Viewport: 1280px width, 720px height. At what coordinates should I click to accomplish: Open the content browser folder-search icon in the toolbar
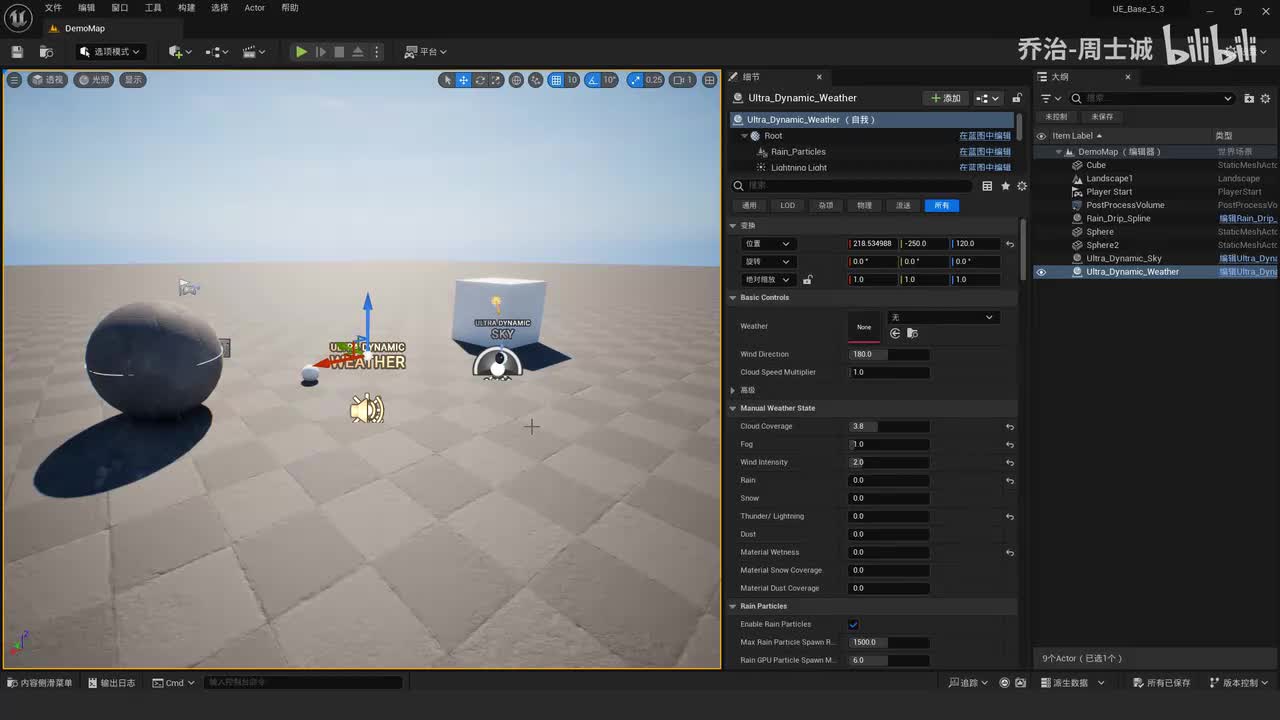tap(46, 52)
